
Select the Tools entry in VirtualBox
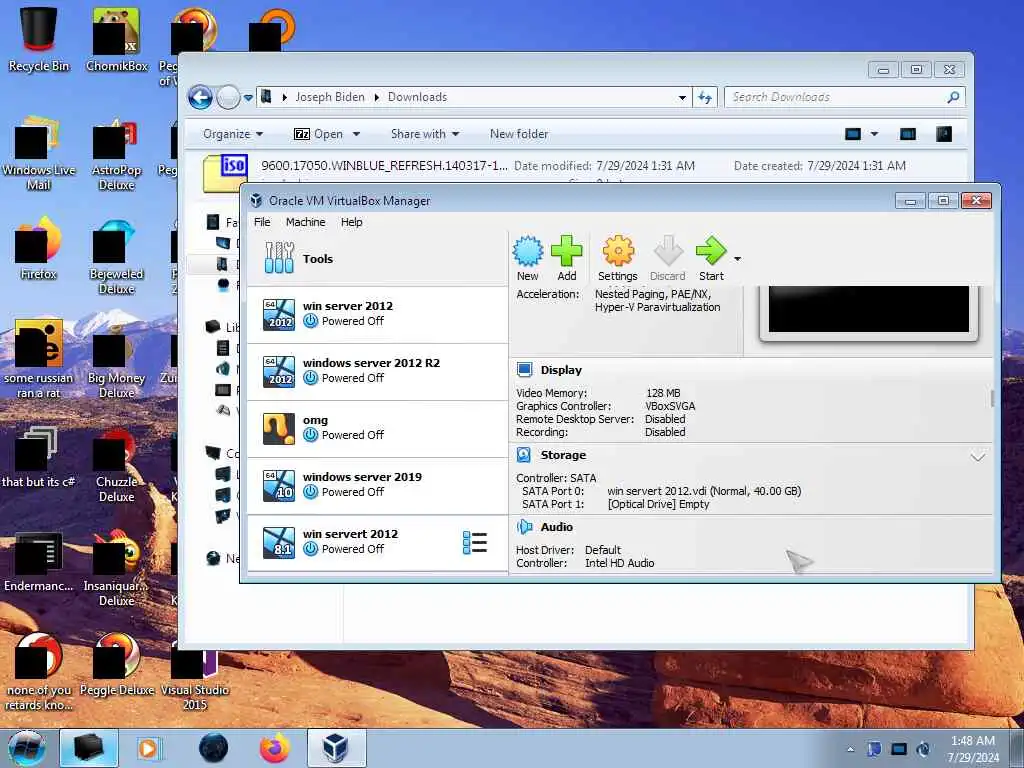pos(377,259)
